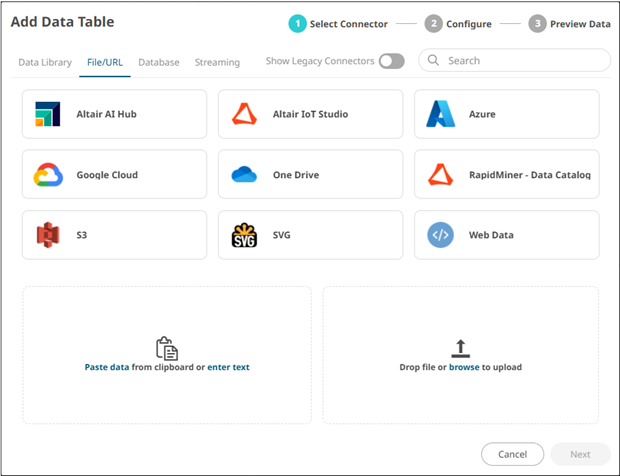Click the Web Data code icon
The image size is (620, 476).
441,235
